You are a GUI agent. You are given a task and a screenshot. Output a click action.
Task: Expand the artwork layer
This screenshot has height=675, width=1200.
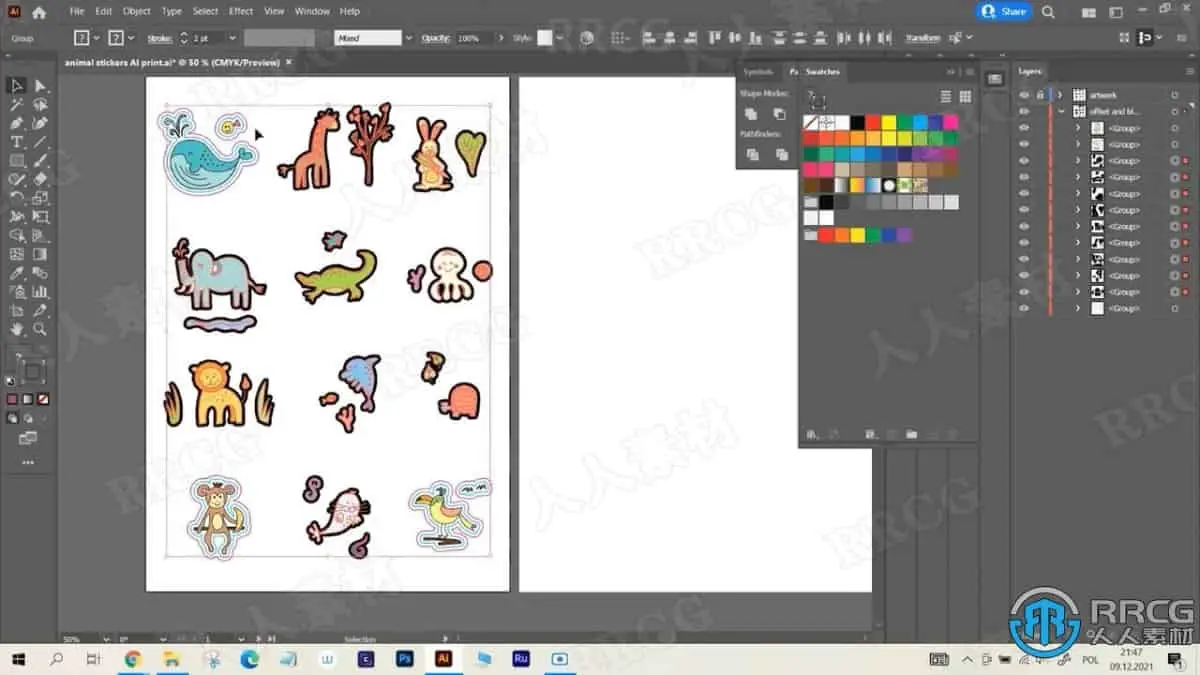(1060, 95)
